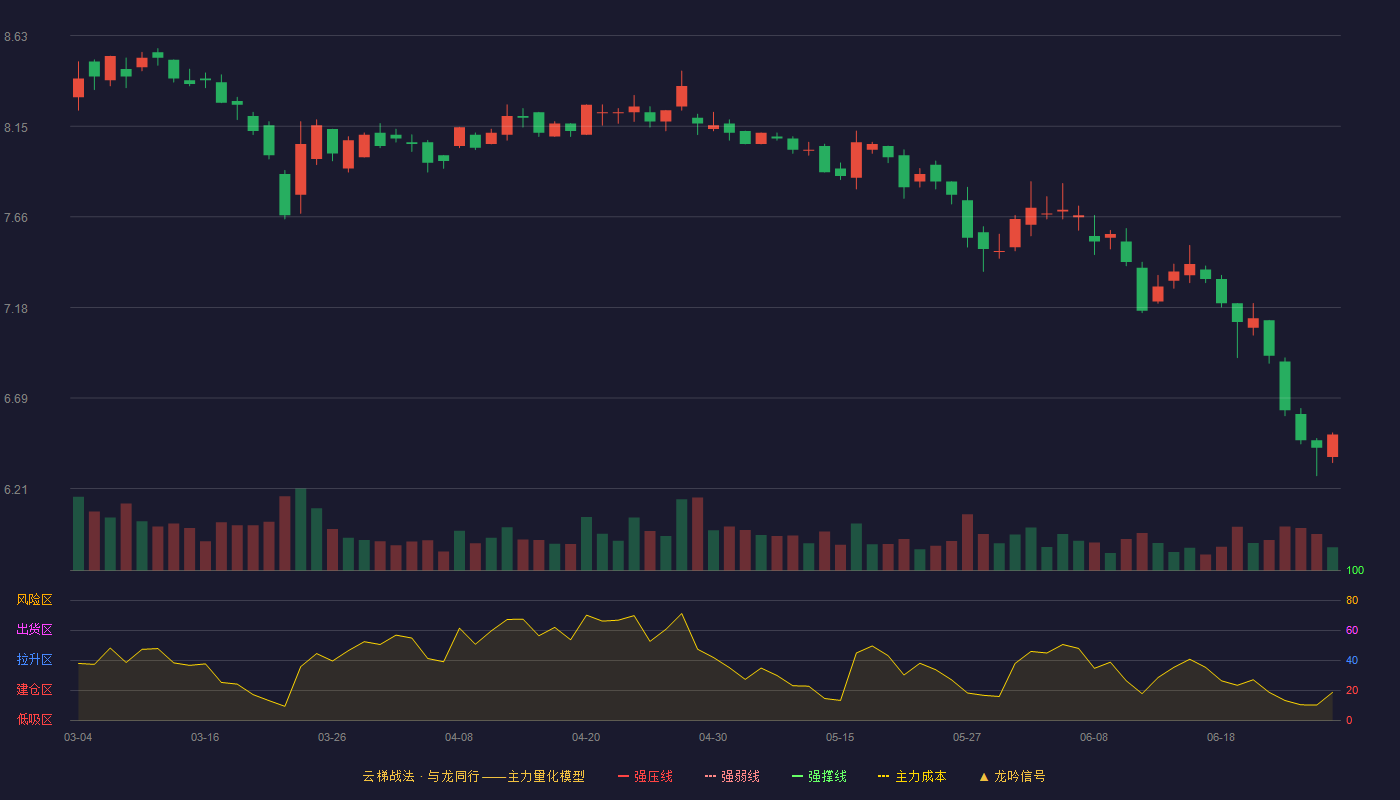This screenshot has width=1400, height=800.
Task: Click the first red candlestick at 03-04
Action: tap(78, 87)
